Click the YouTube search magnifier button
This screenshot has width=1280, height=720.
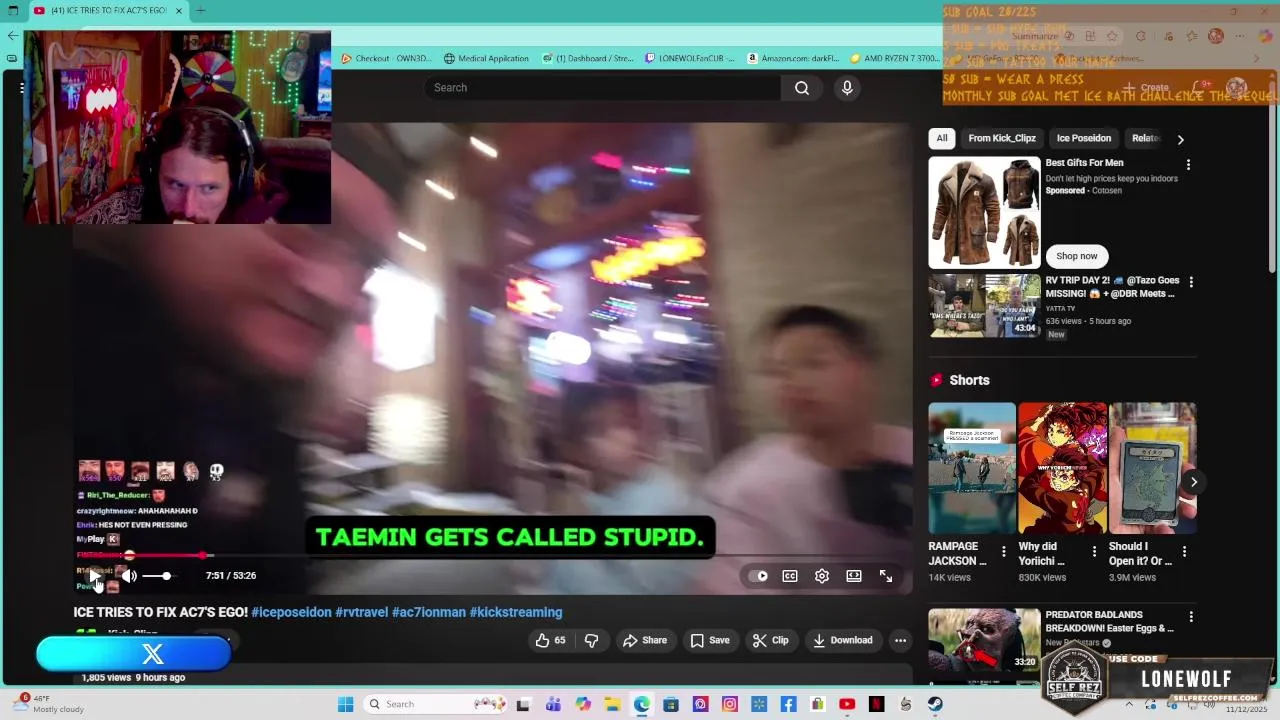(802, 88)
